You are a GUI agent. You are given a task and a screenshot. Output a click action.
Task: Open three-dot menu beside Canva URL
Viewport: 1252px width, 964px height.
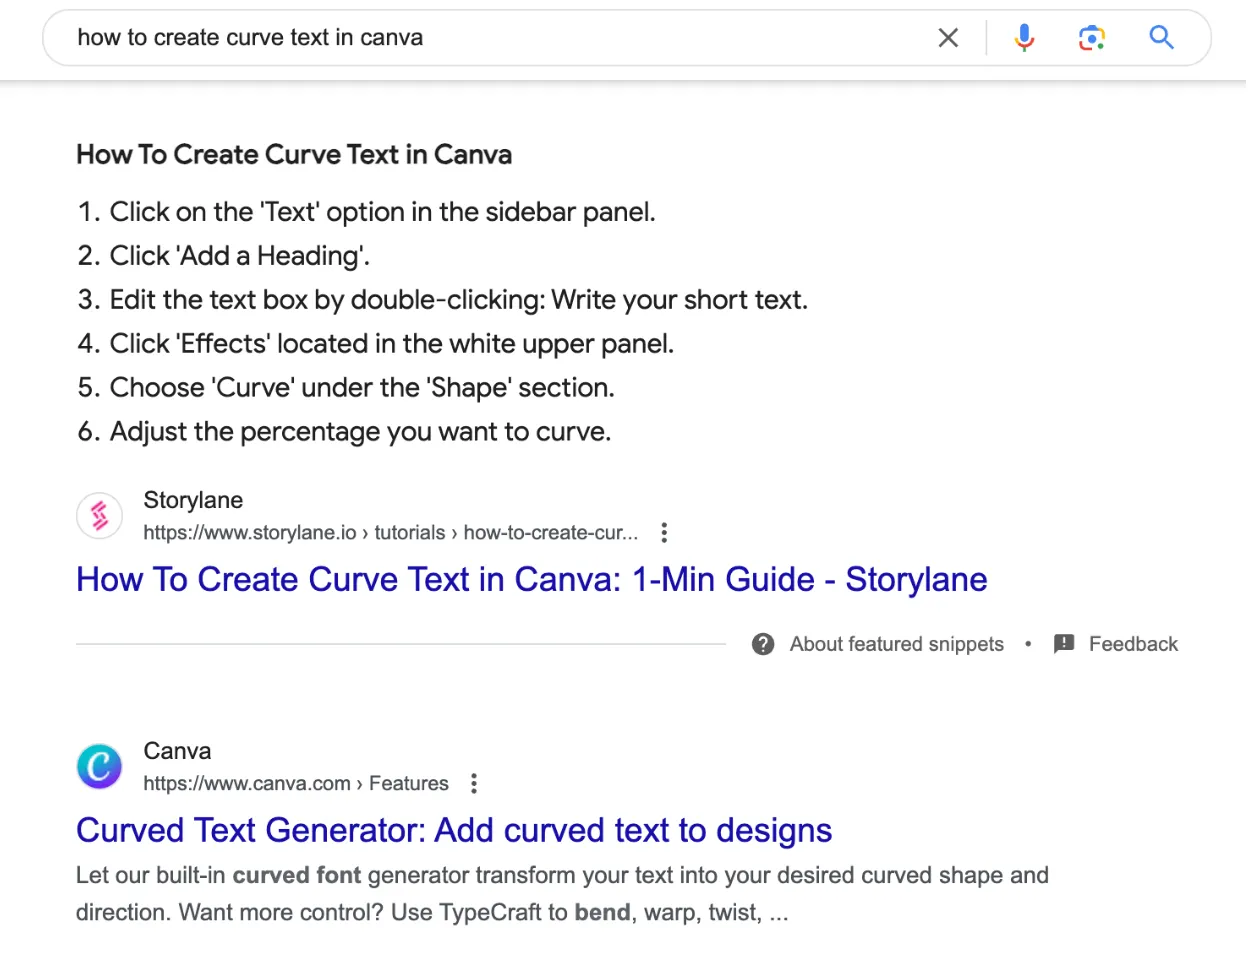pyautogui.click(x=474, y=784)
